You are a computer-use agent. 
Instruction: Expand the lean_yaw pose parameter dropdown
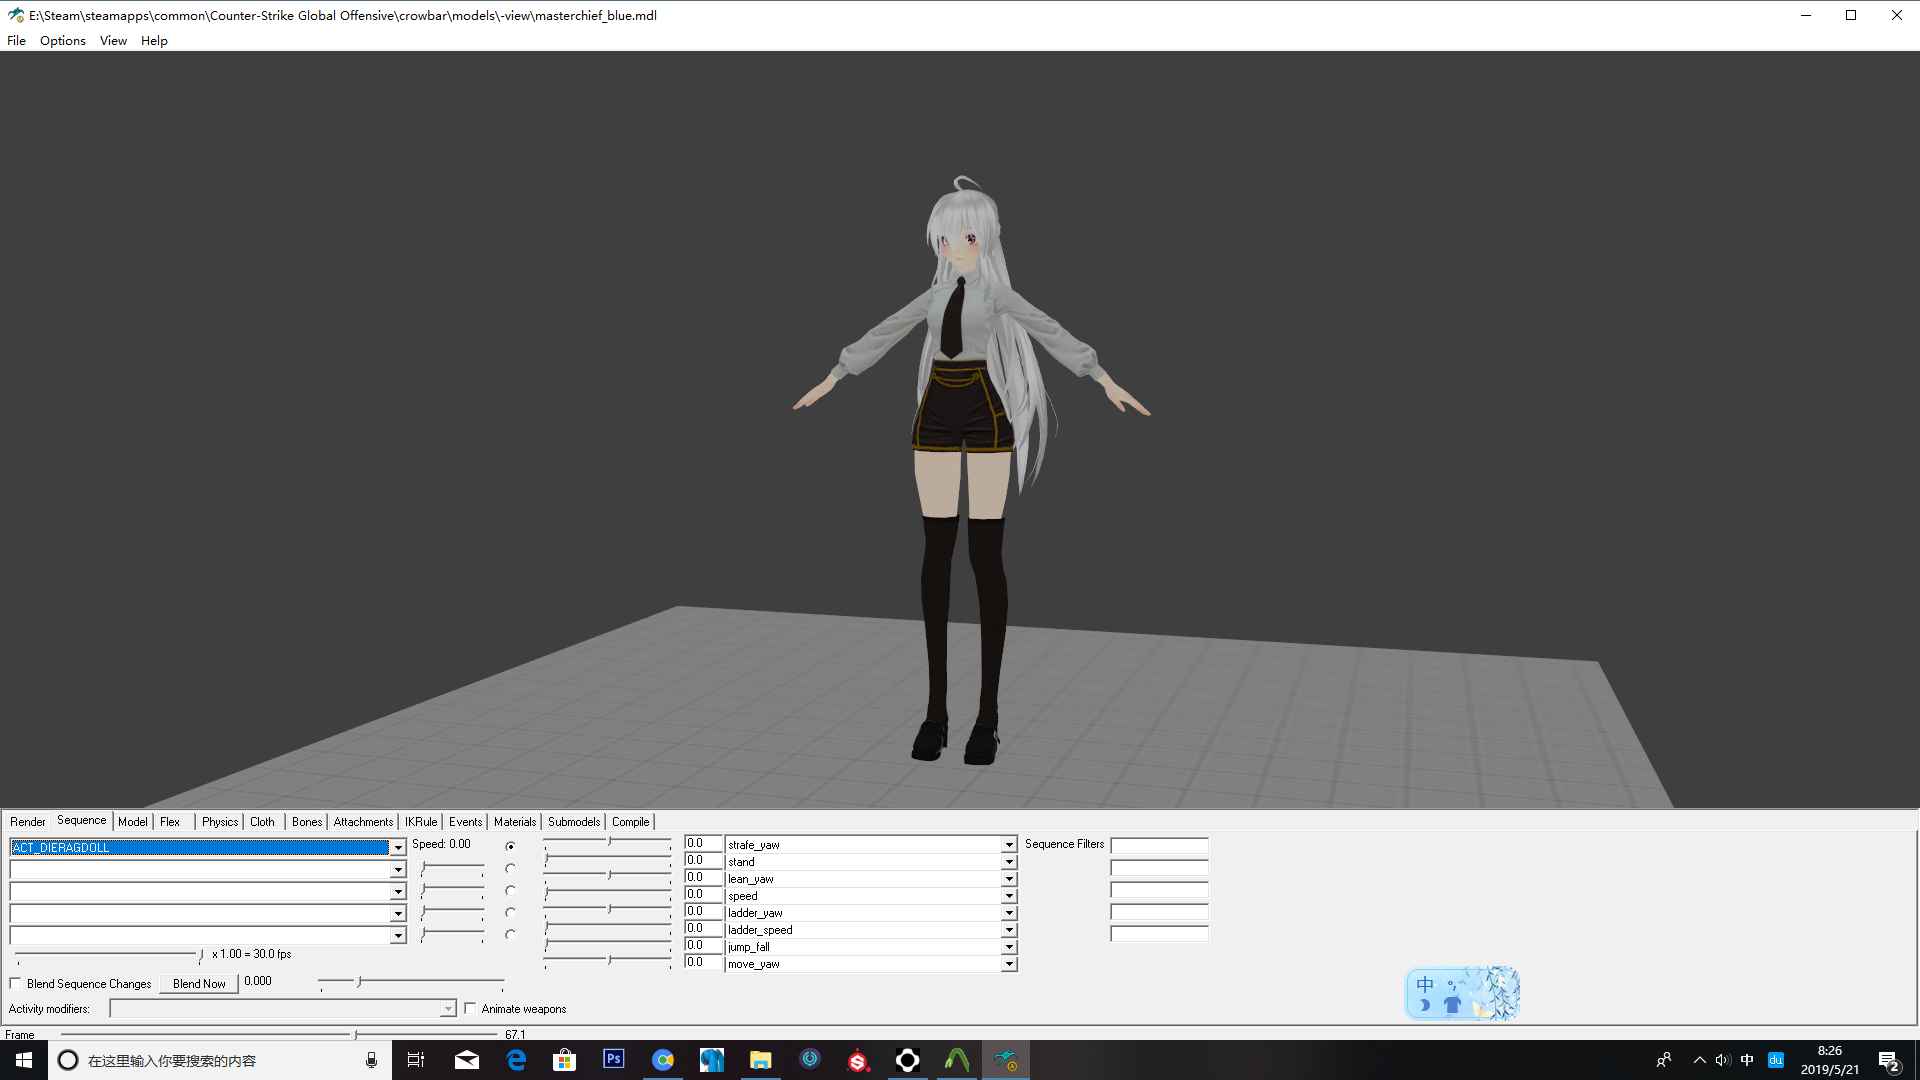pyautogui.click(x=1009, y=879)
